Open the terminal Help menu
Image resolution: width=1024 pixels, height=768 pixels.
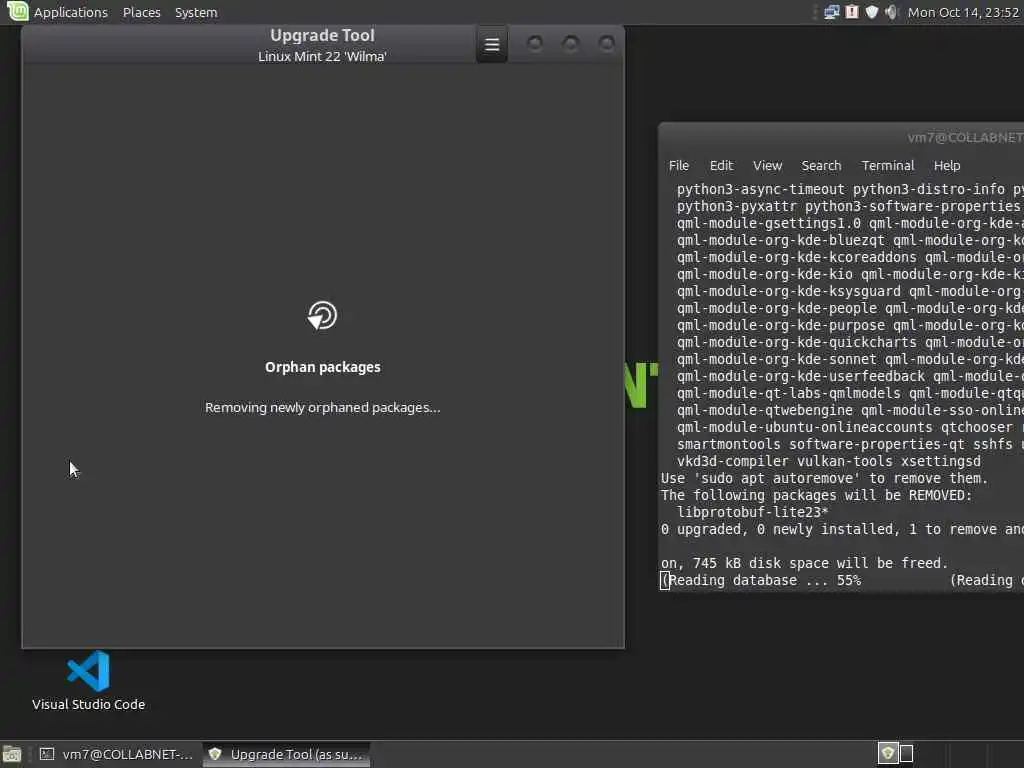947,165
